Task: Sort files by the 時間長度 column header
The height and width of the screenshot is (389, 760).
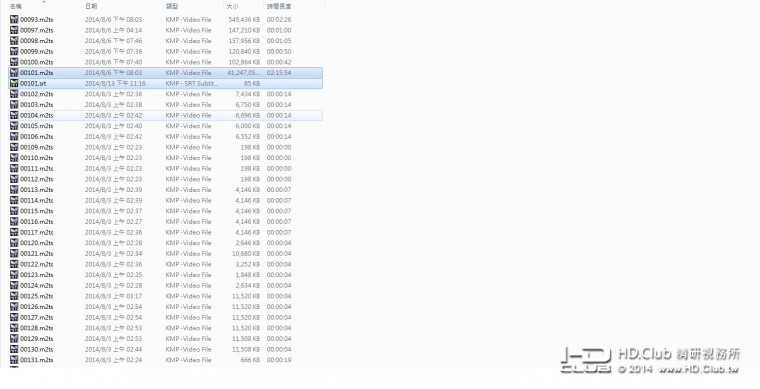Action: coord(279,6)
